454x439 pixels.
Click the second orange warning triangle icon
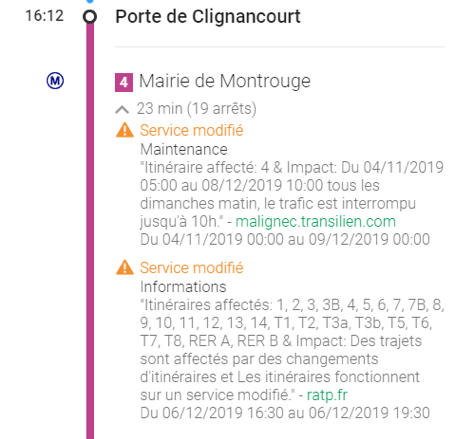125,267
